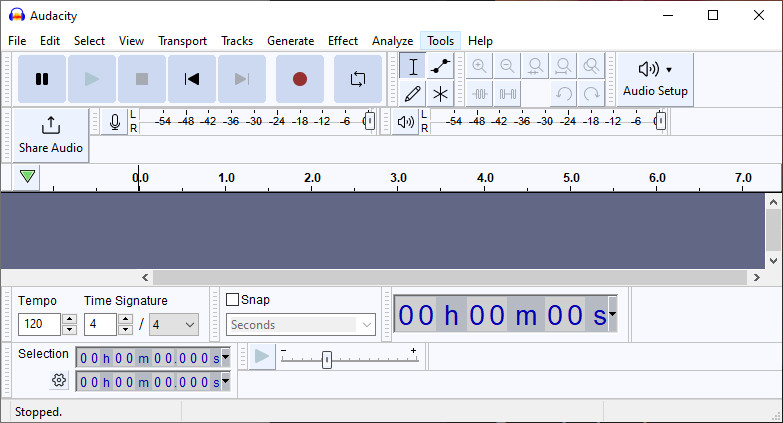The image size is (783, 423).
Task: Click the Zoom Toggle icon
Action: (591, 66)
